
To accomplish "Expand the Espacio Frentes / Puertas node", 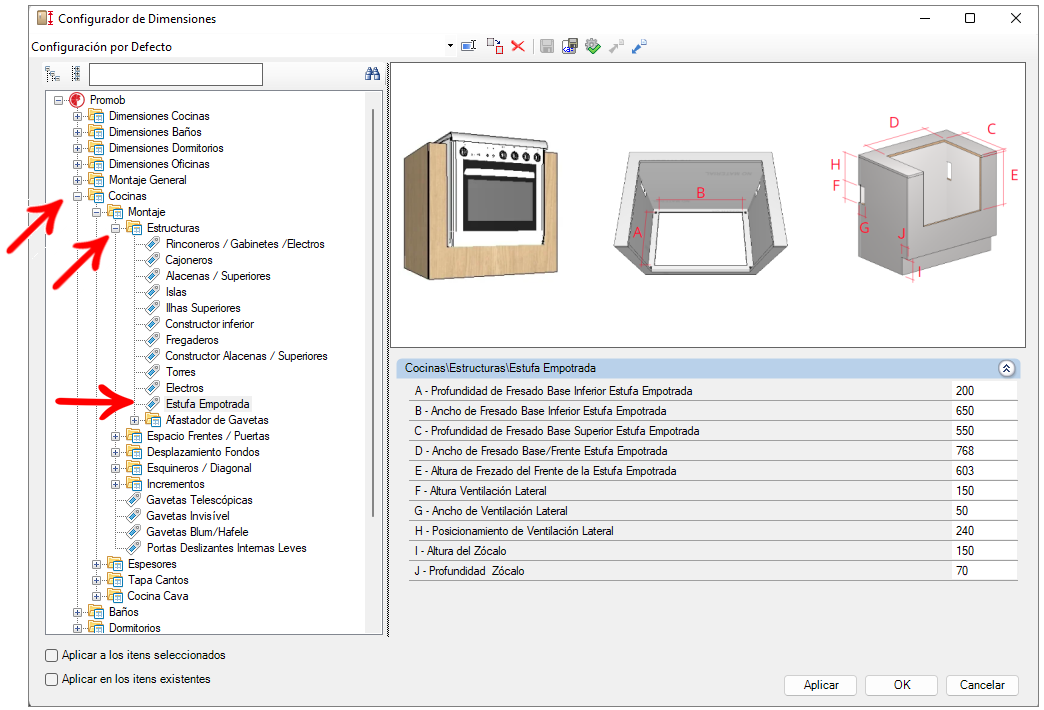I will [116, 436].
